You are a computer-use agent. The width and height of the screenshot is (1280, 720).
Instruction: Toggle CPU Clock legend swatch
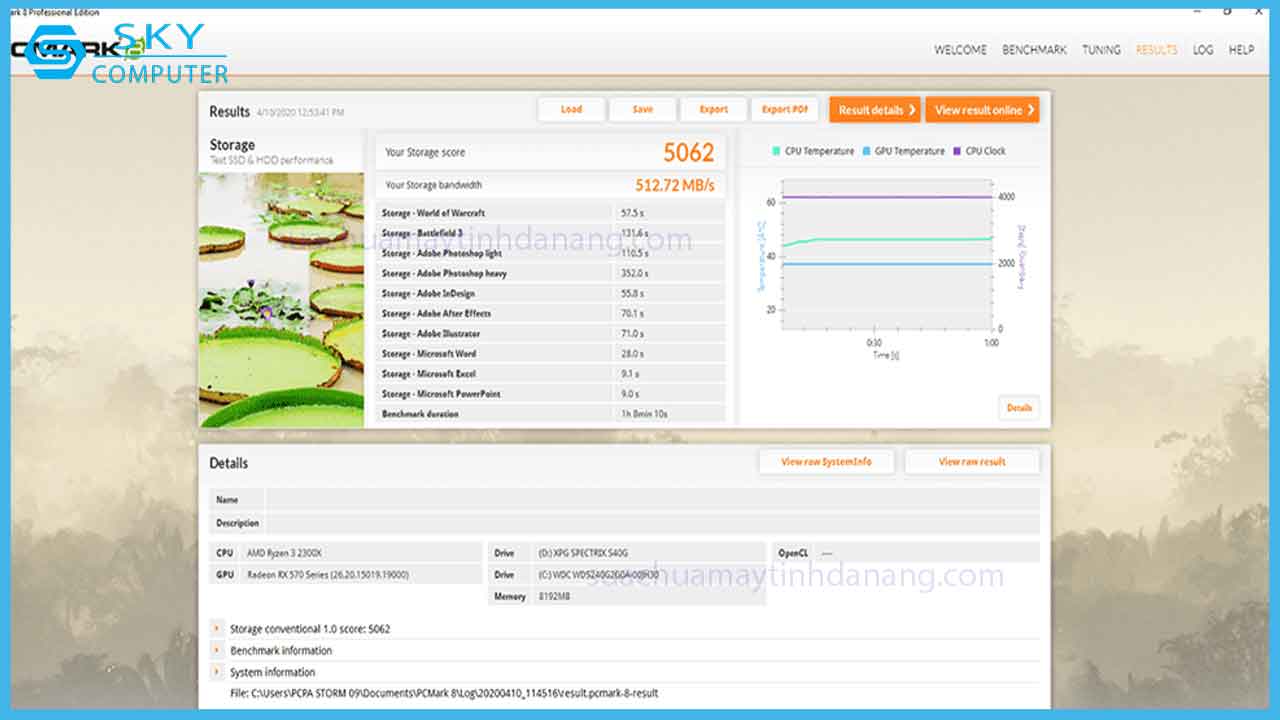click(x=957, y=151)
